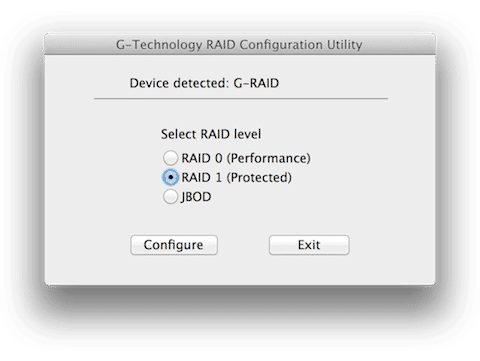Select the RAID 0 radio button
The height and width of the screenshot is (361, 480).
pos(170,158)
